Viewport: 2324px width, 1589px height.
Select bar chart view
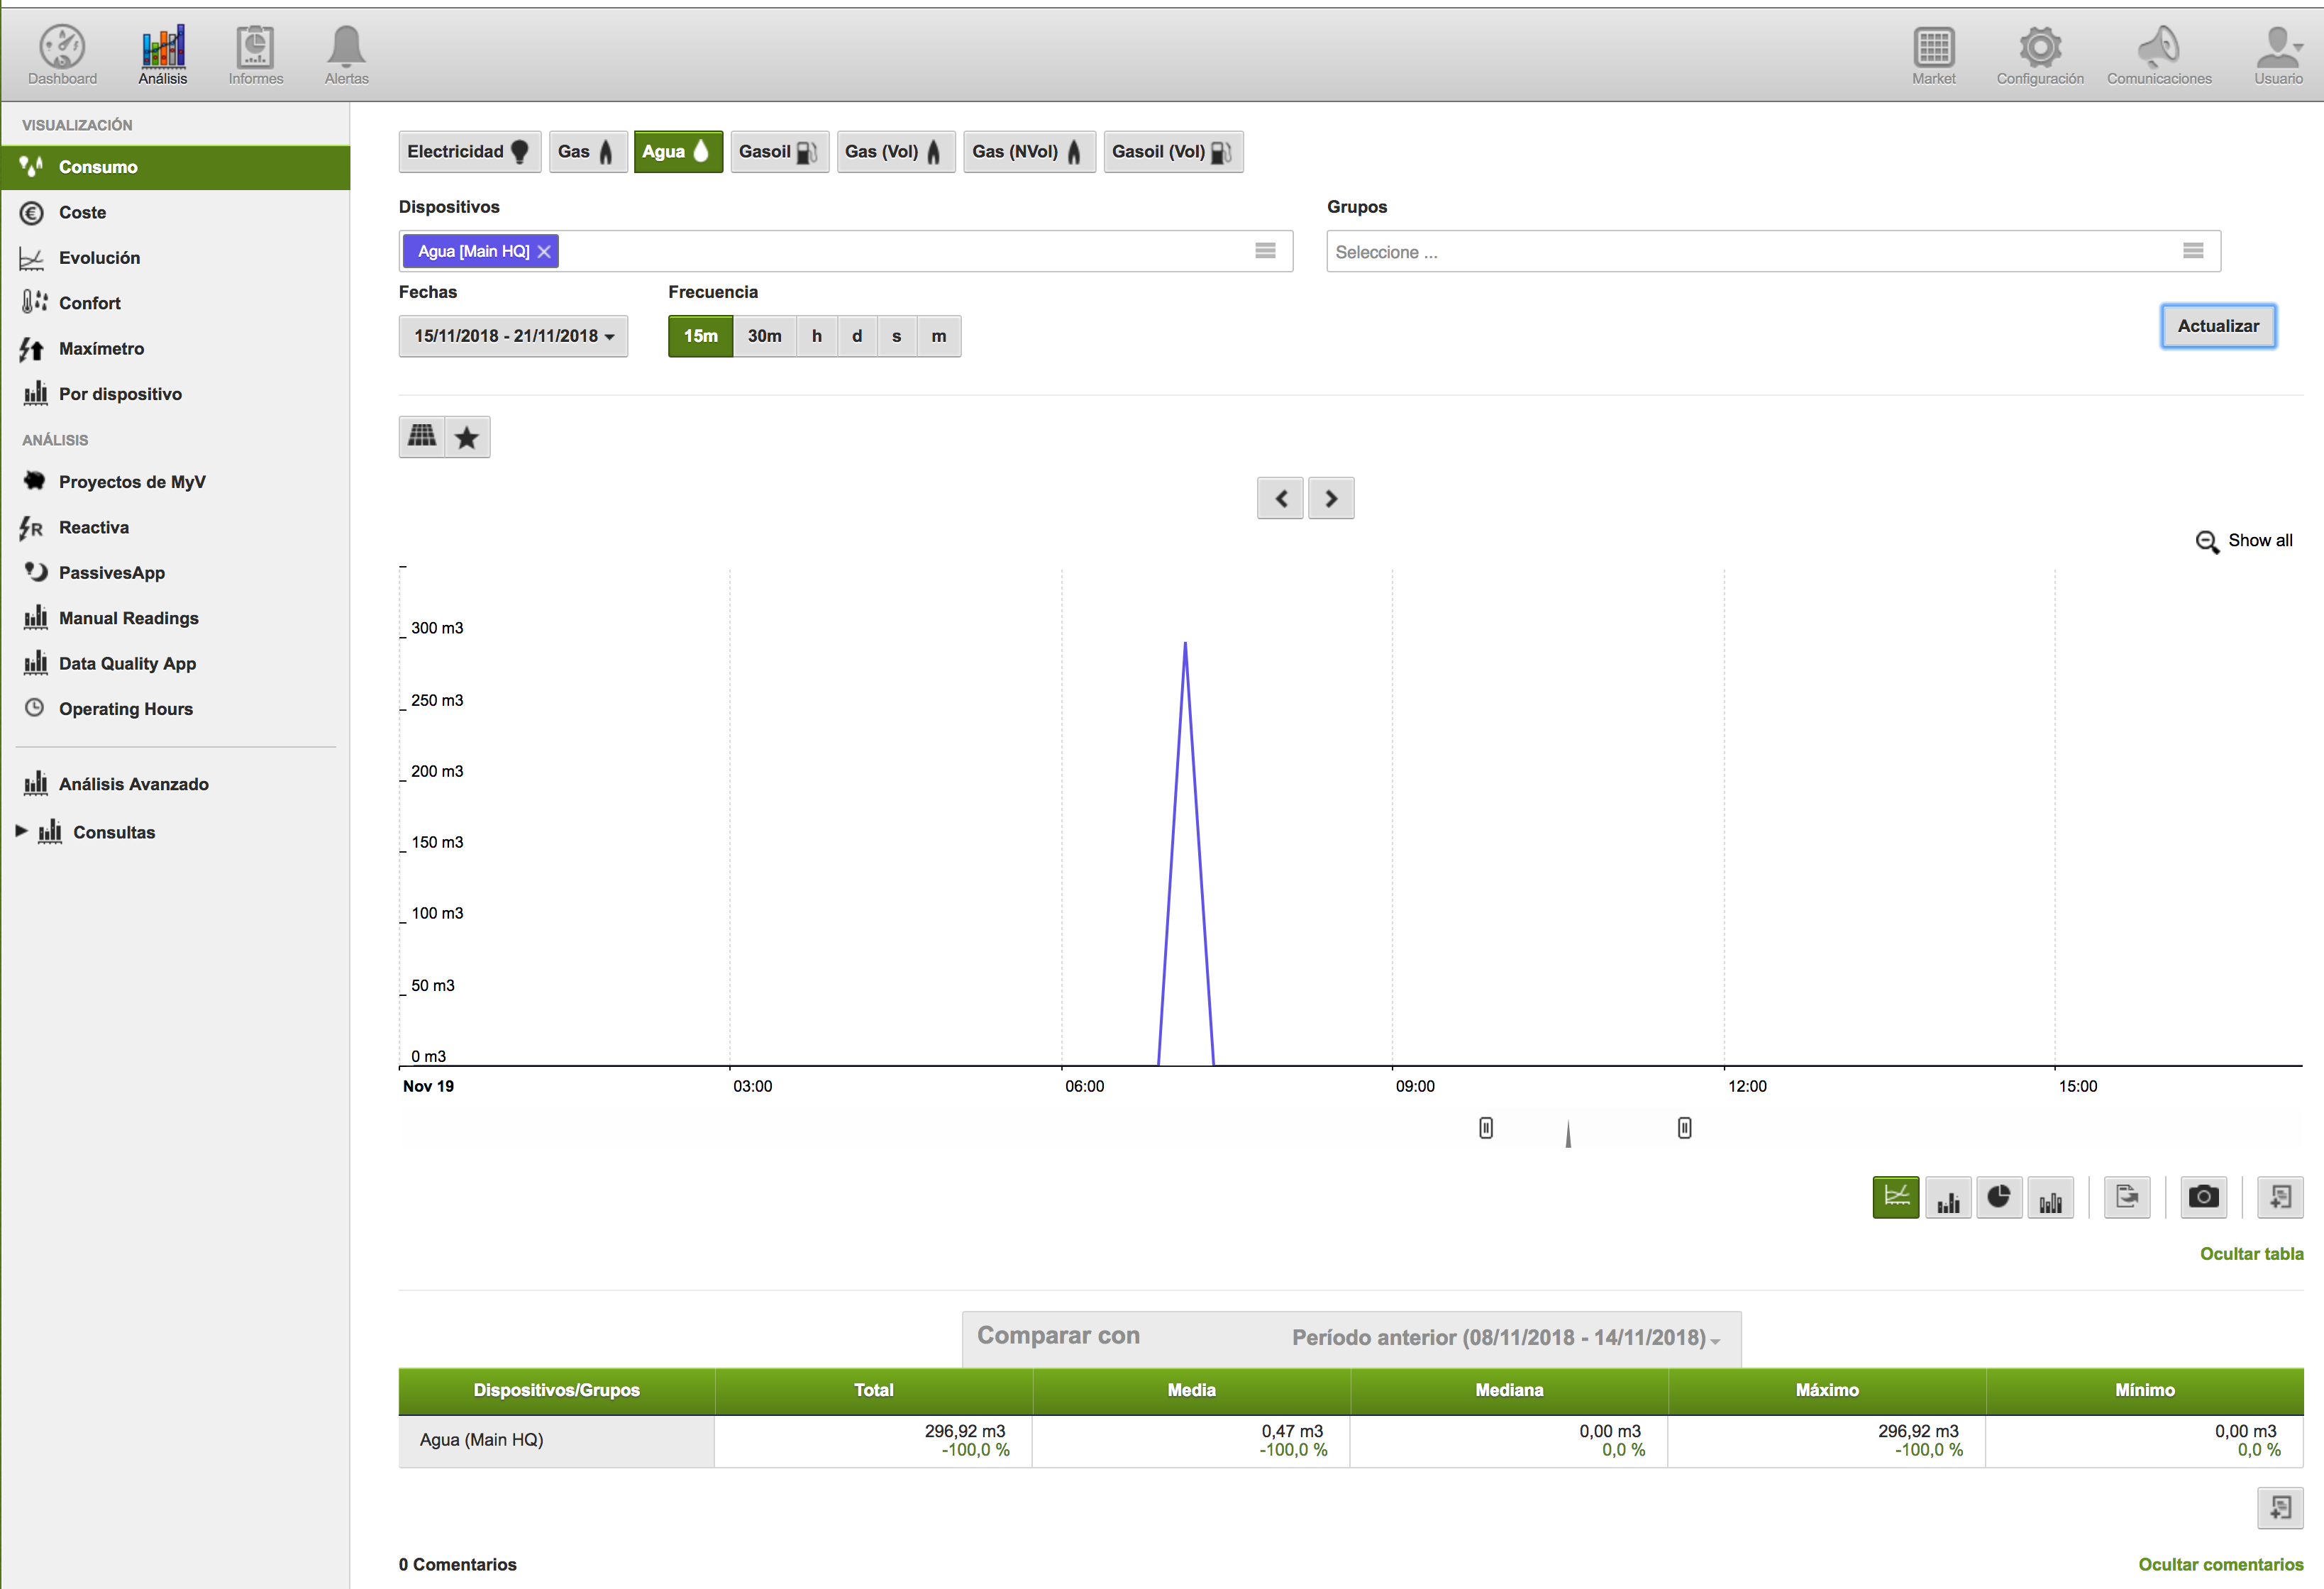(x=1948, y=1197)
